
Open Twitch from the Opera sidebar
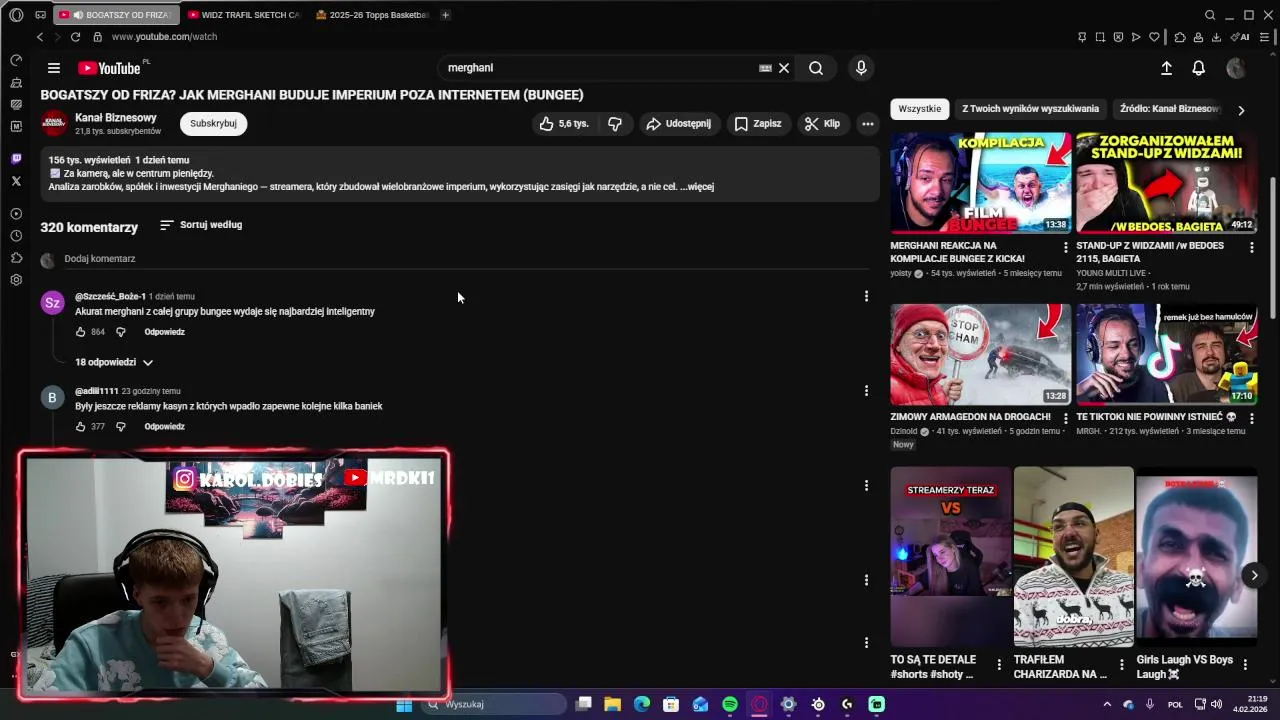(16, 159)
